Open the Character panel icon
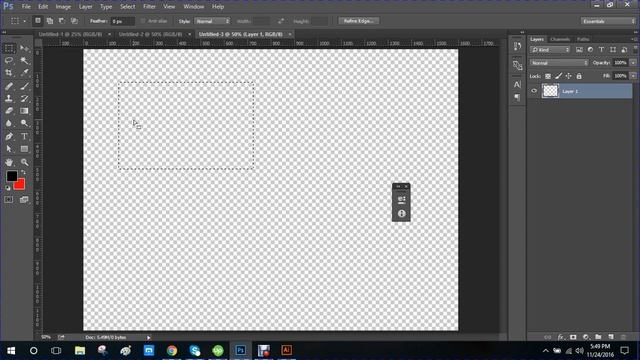Viewport: 640px width, 360px height. [517, 84]
